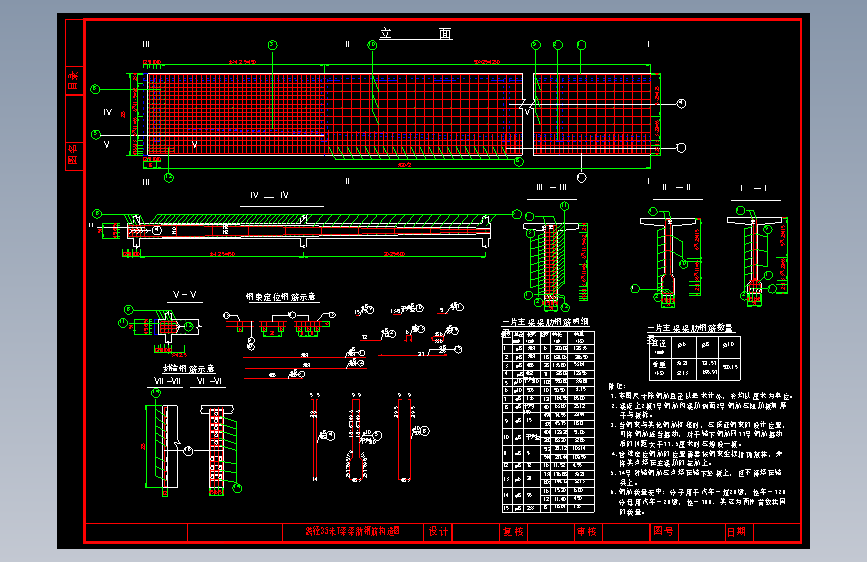The height and width of the screenshot is (562, 867).
Task: Click the 直径 header in quantity table
Action: (x=659, y=345)
